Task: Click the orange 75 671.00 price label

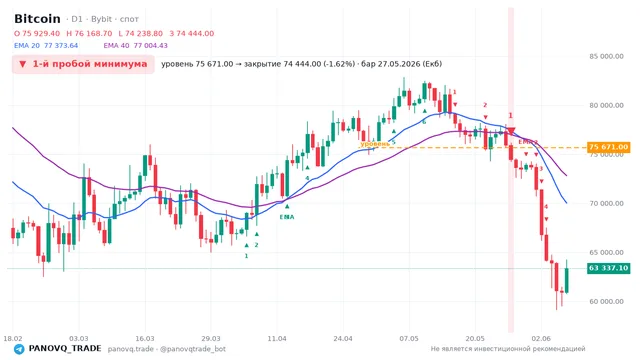Action: pyautogui.click(x=608, y=147)
